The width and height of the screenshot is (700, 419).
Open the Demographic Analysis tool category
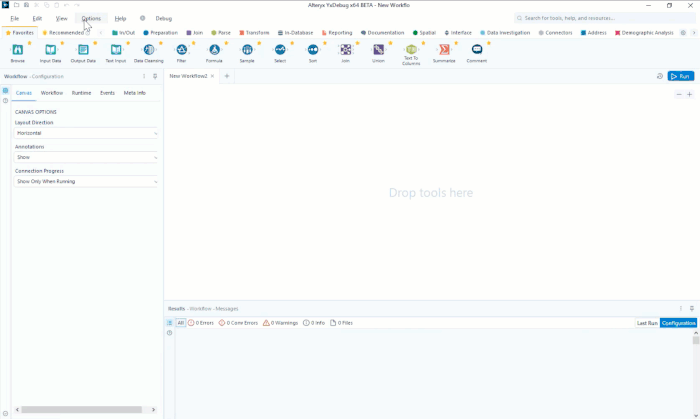click(644, 33)
